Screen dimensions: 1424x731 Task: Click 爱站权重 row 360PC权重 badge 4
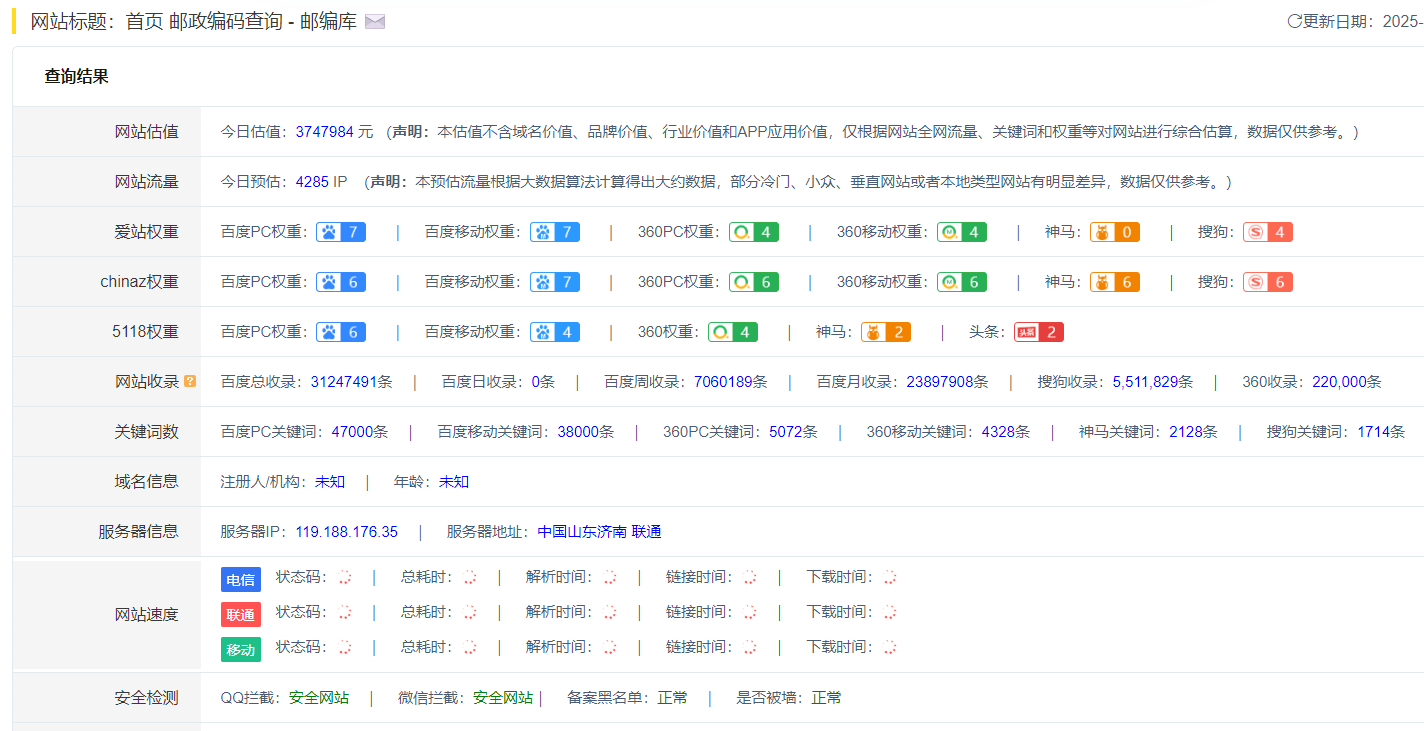pyautogui.click(x=754, y=232)
